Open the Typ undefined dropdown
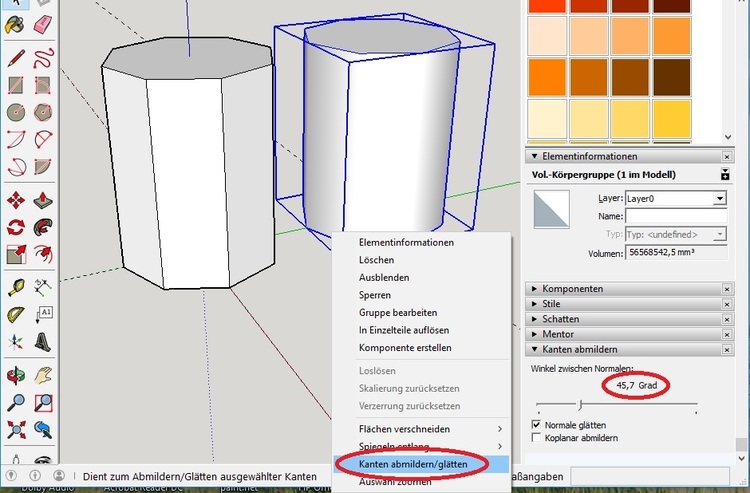 (x=719, y=235)
